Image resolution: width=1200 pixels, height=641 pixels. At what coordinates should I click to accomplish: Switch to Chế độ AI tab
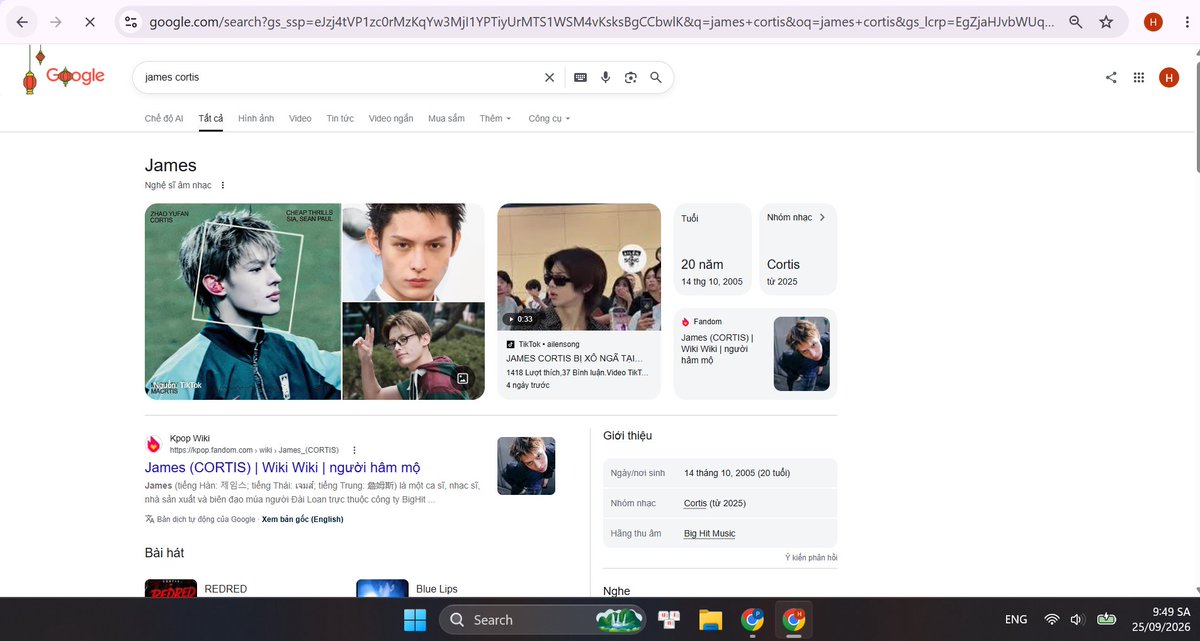coord(164,118)
